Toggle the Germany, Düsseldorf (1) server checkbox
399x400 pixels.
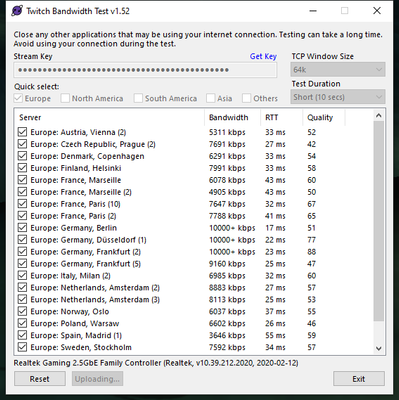[x=22, y=240]
